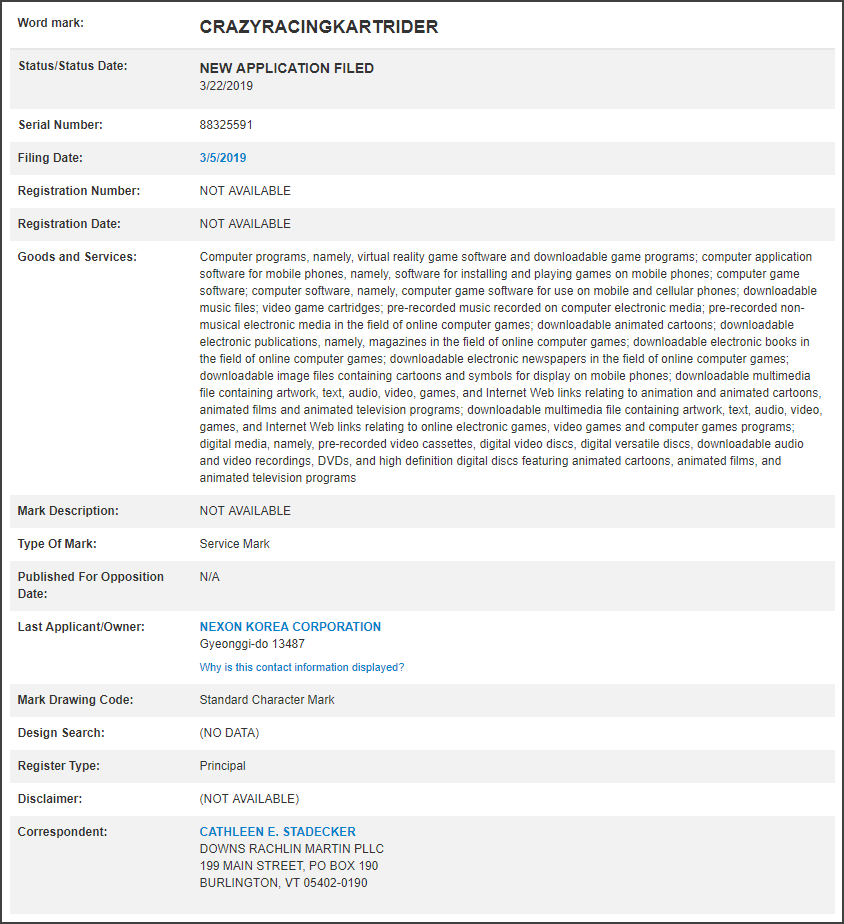Open the 3/5/2019 filing date link

223,158
